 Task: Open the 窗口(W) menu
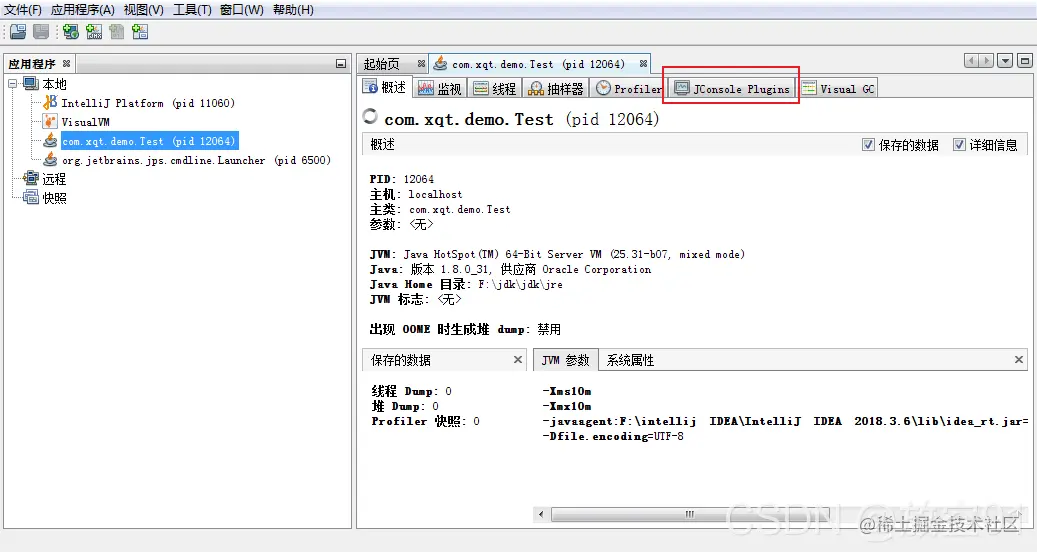241,10
